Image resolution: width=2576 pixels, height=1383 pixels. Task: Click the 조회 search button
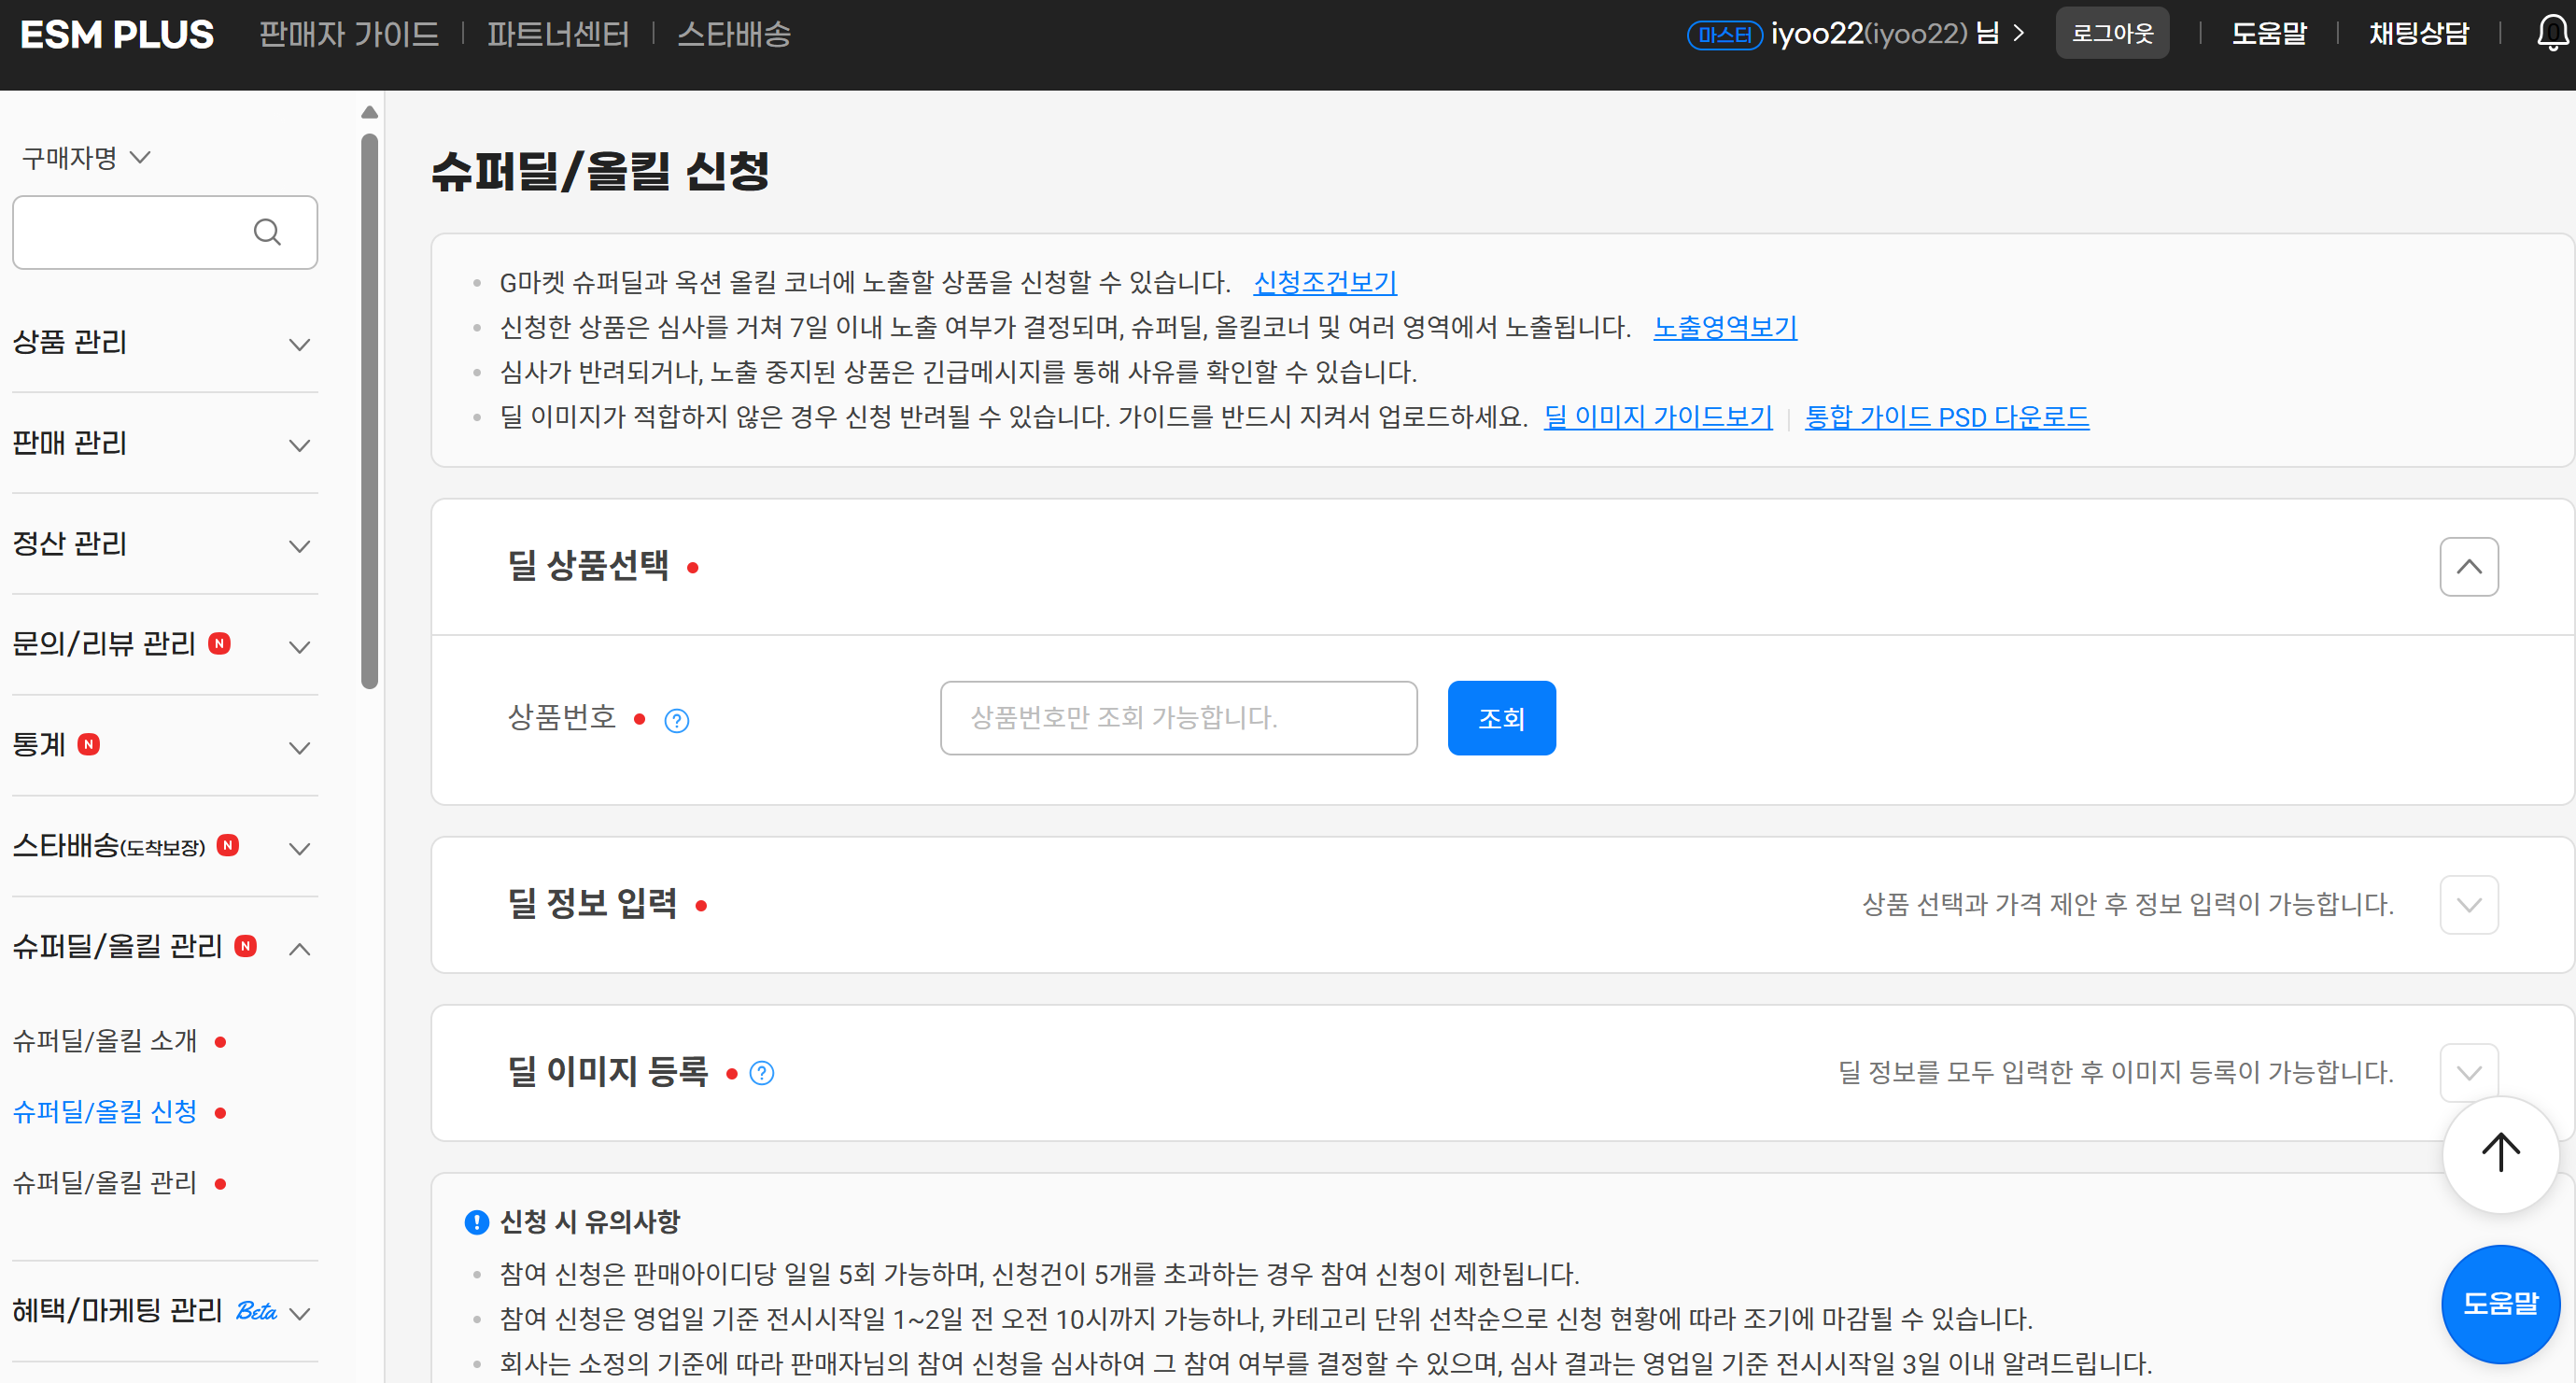pyautogui.click(x=1500, y=717)
